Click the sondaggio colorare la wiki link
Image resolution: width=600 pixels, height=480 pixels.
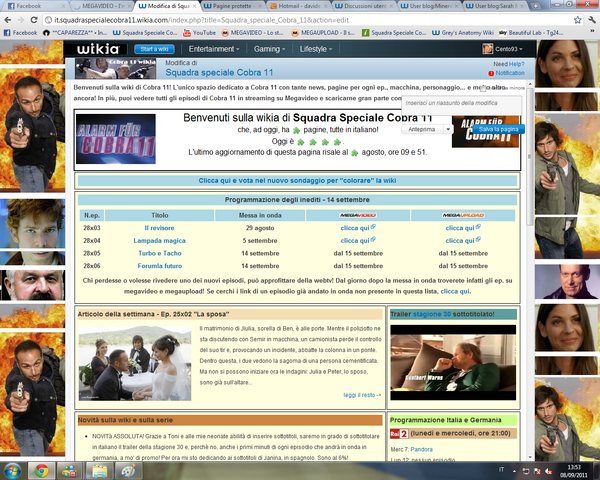(297, 181)
